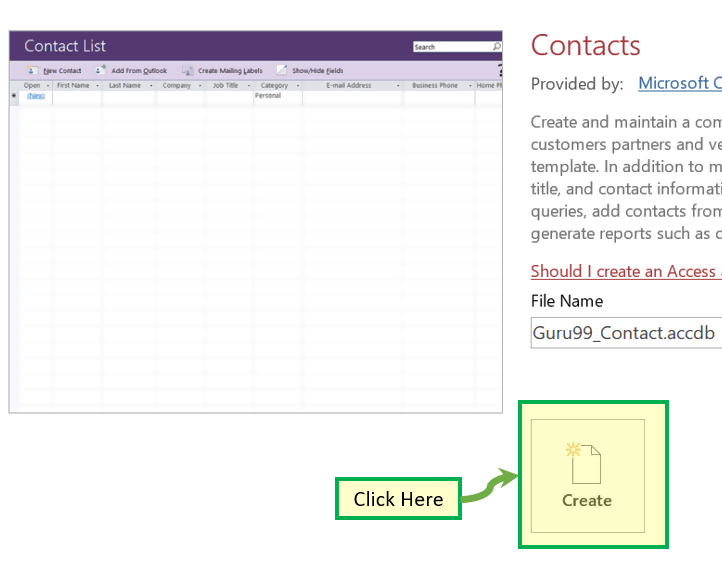
Task: Click the Create button
Action: 588,476
